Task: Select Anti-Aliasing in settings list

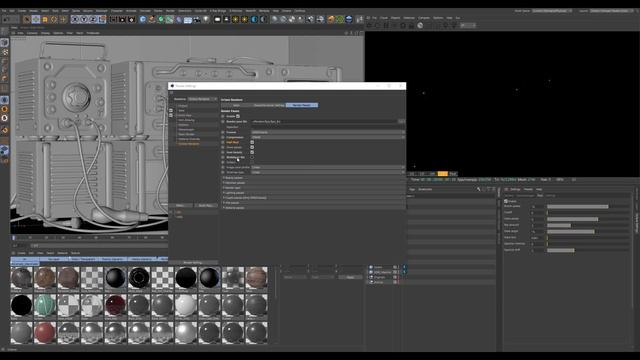Action: click(187, 120)
